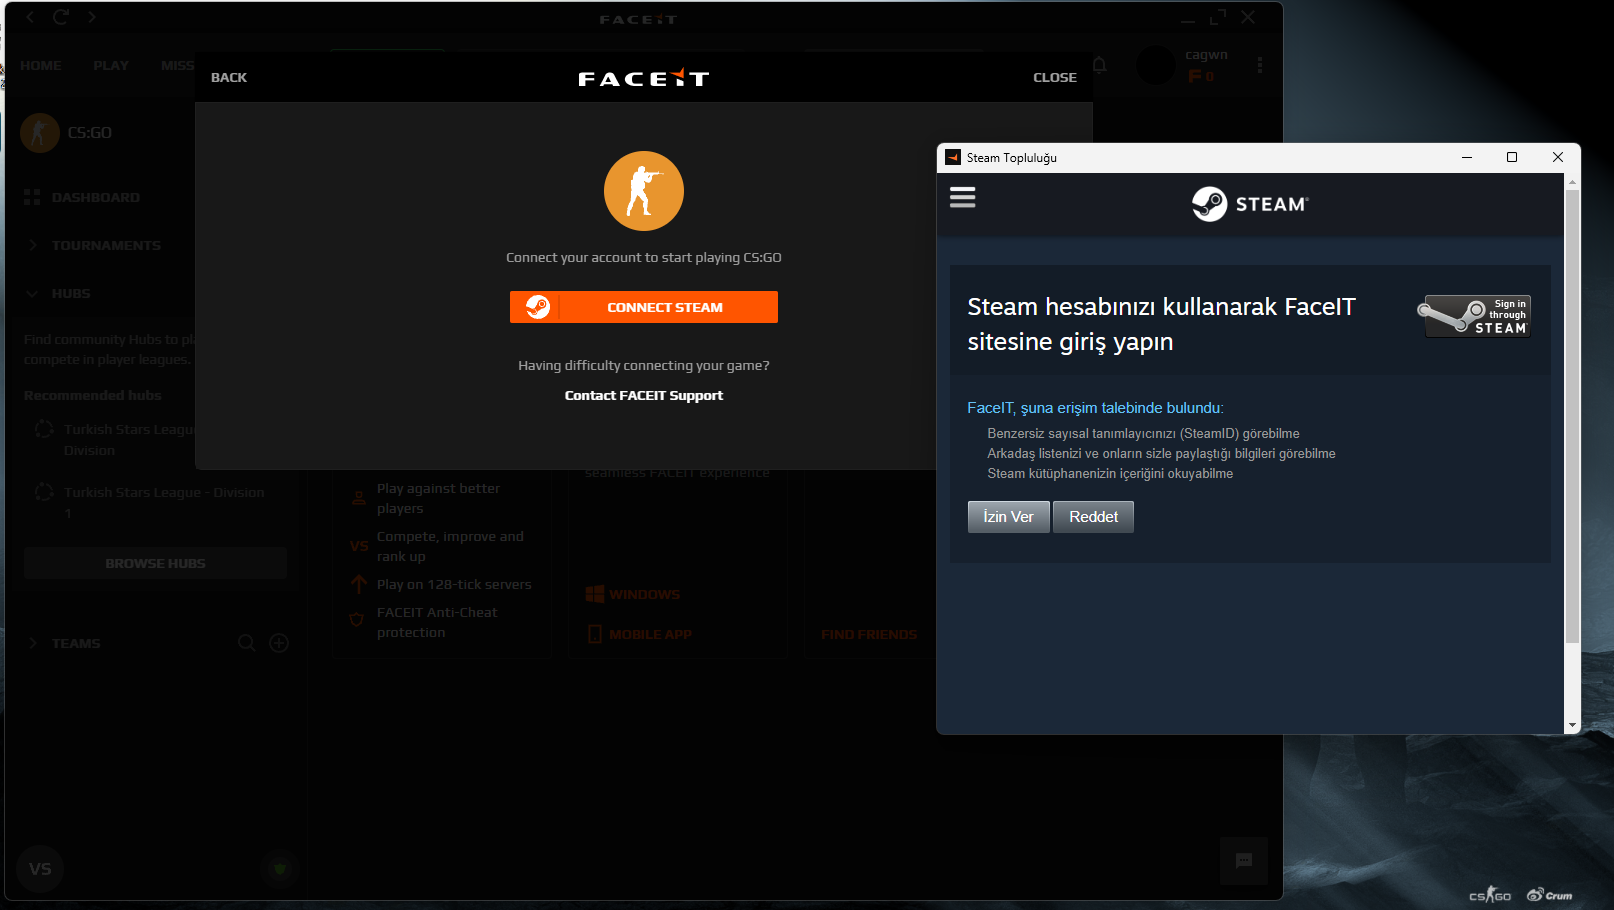Click the text 'Connect your account to start playing CS:GO'
Viewport: 1614px width, 910px height.
[644, 258]
